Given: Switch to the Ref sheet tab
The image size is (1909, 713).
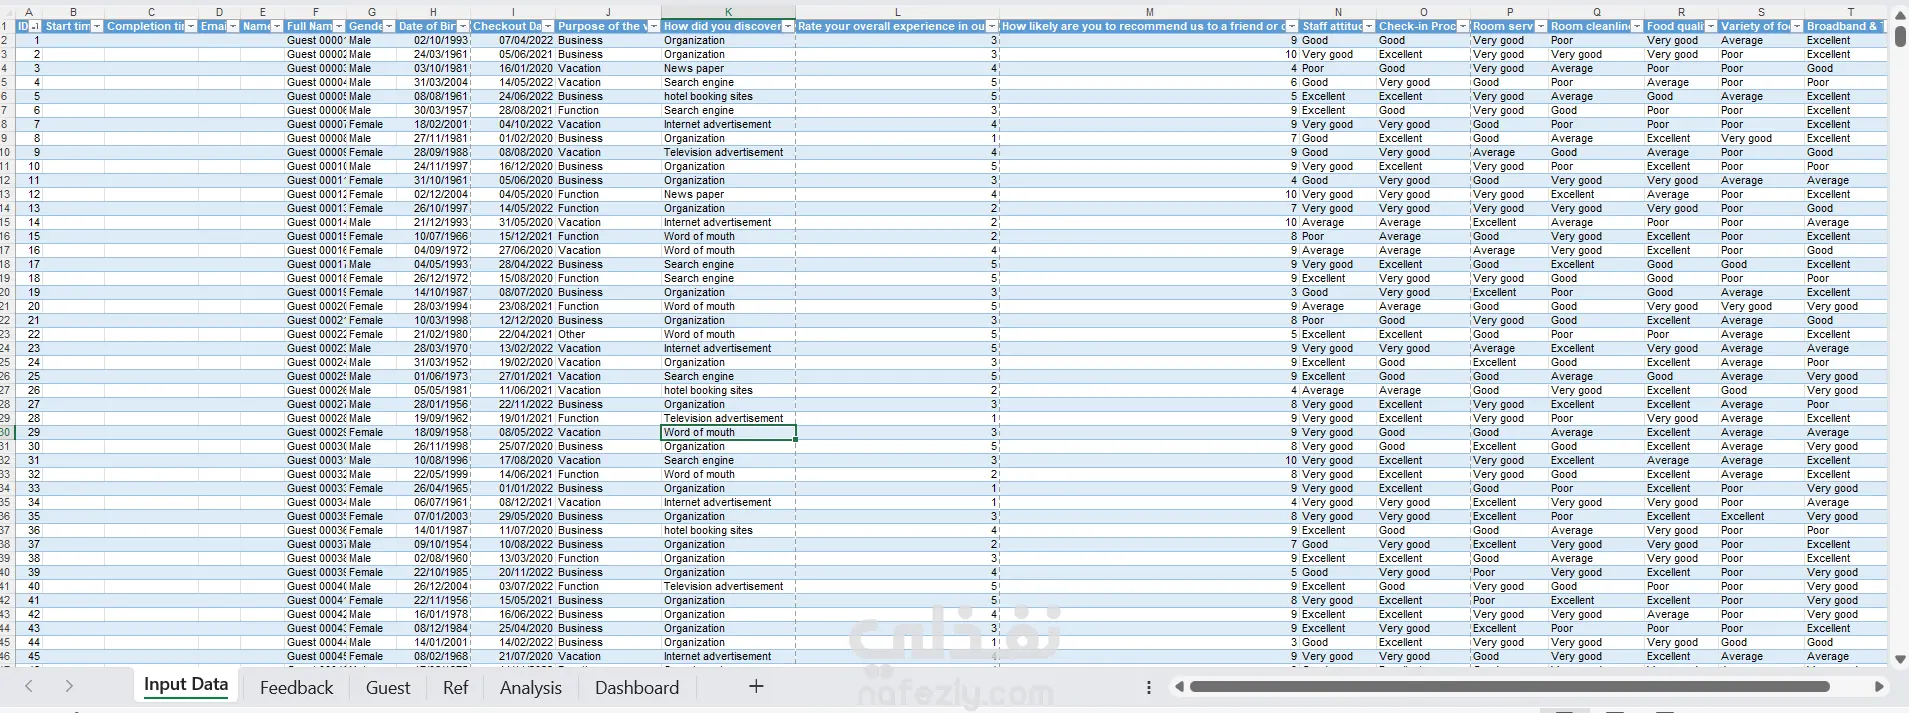Looking at the screenshot, I should pyautogui.click(x=455, y=687).
